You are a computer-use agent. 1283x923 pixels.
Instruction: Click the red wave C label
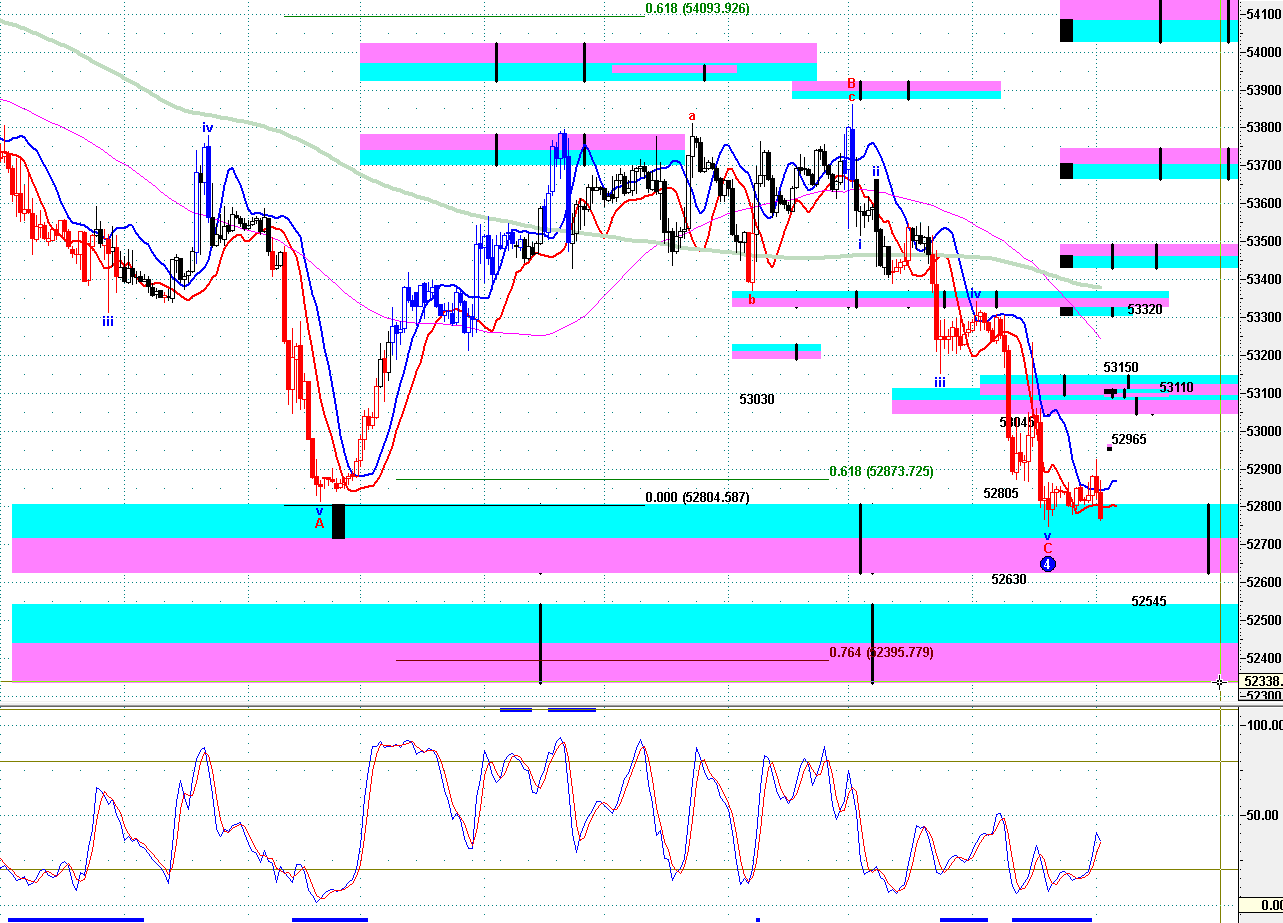click(x=1048, y=548)
